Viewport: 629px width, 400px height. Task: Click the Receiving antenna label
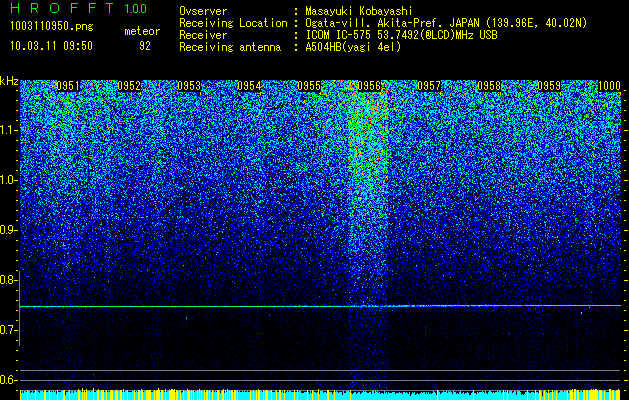(x=230, y=47)
